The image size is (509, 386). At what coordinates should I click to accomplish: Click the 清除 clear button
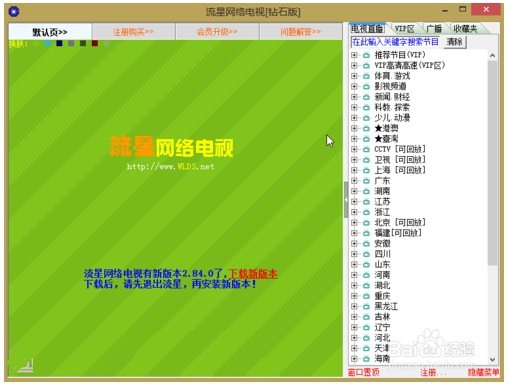(454, 42)
